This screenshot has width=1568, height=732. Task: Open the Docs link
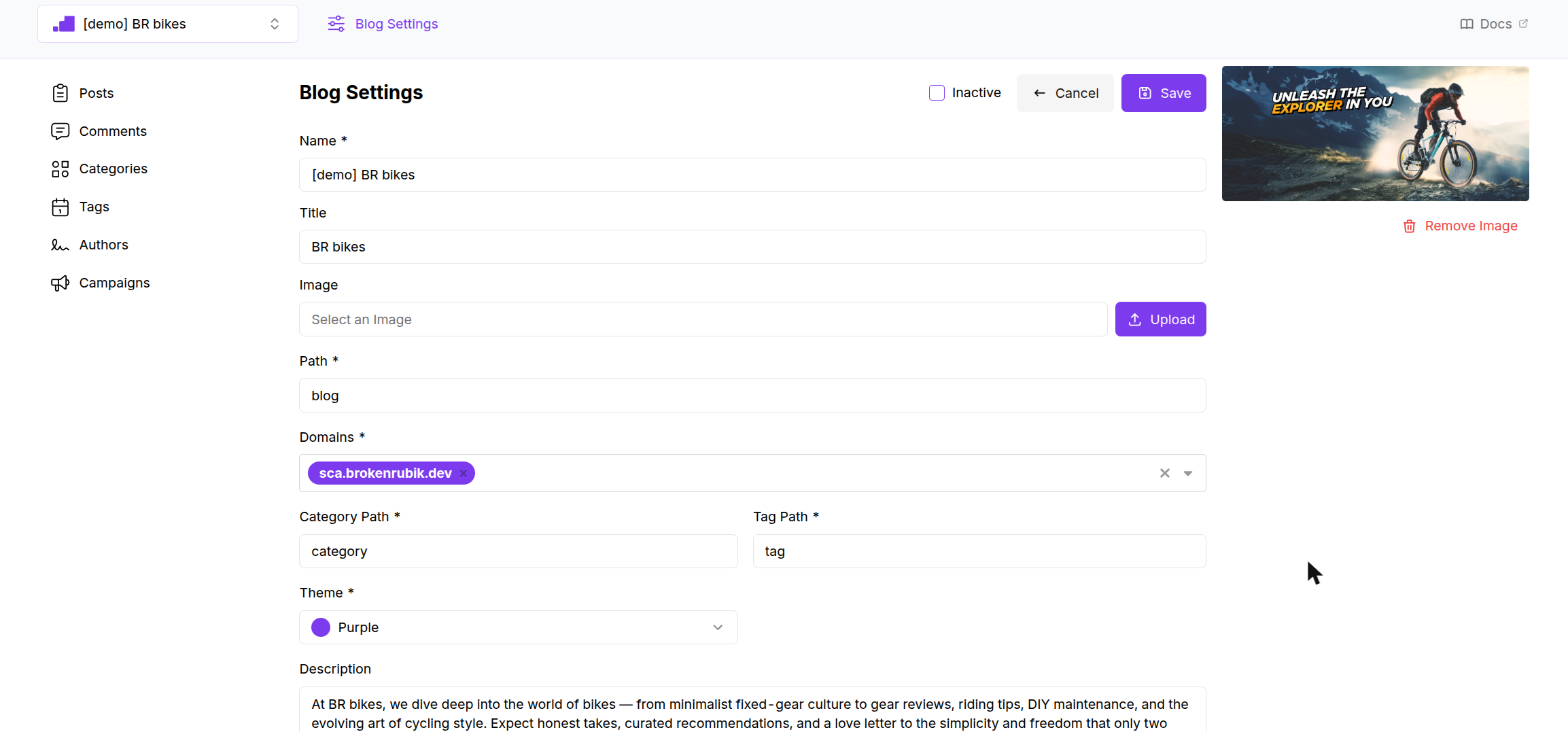click(x=1494, y=24)
